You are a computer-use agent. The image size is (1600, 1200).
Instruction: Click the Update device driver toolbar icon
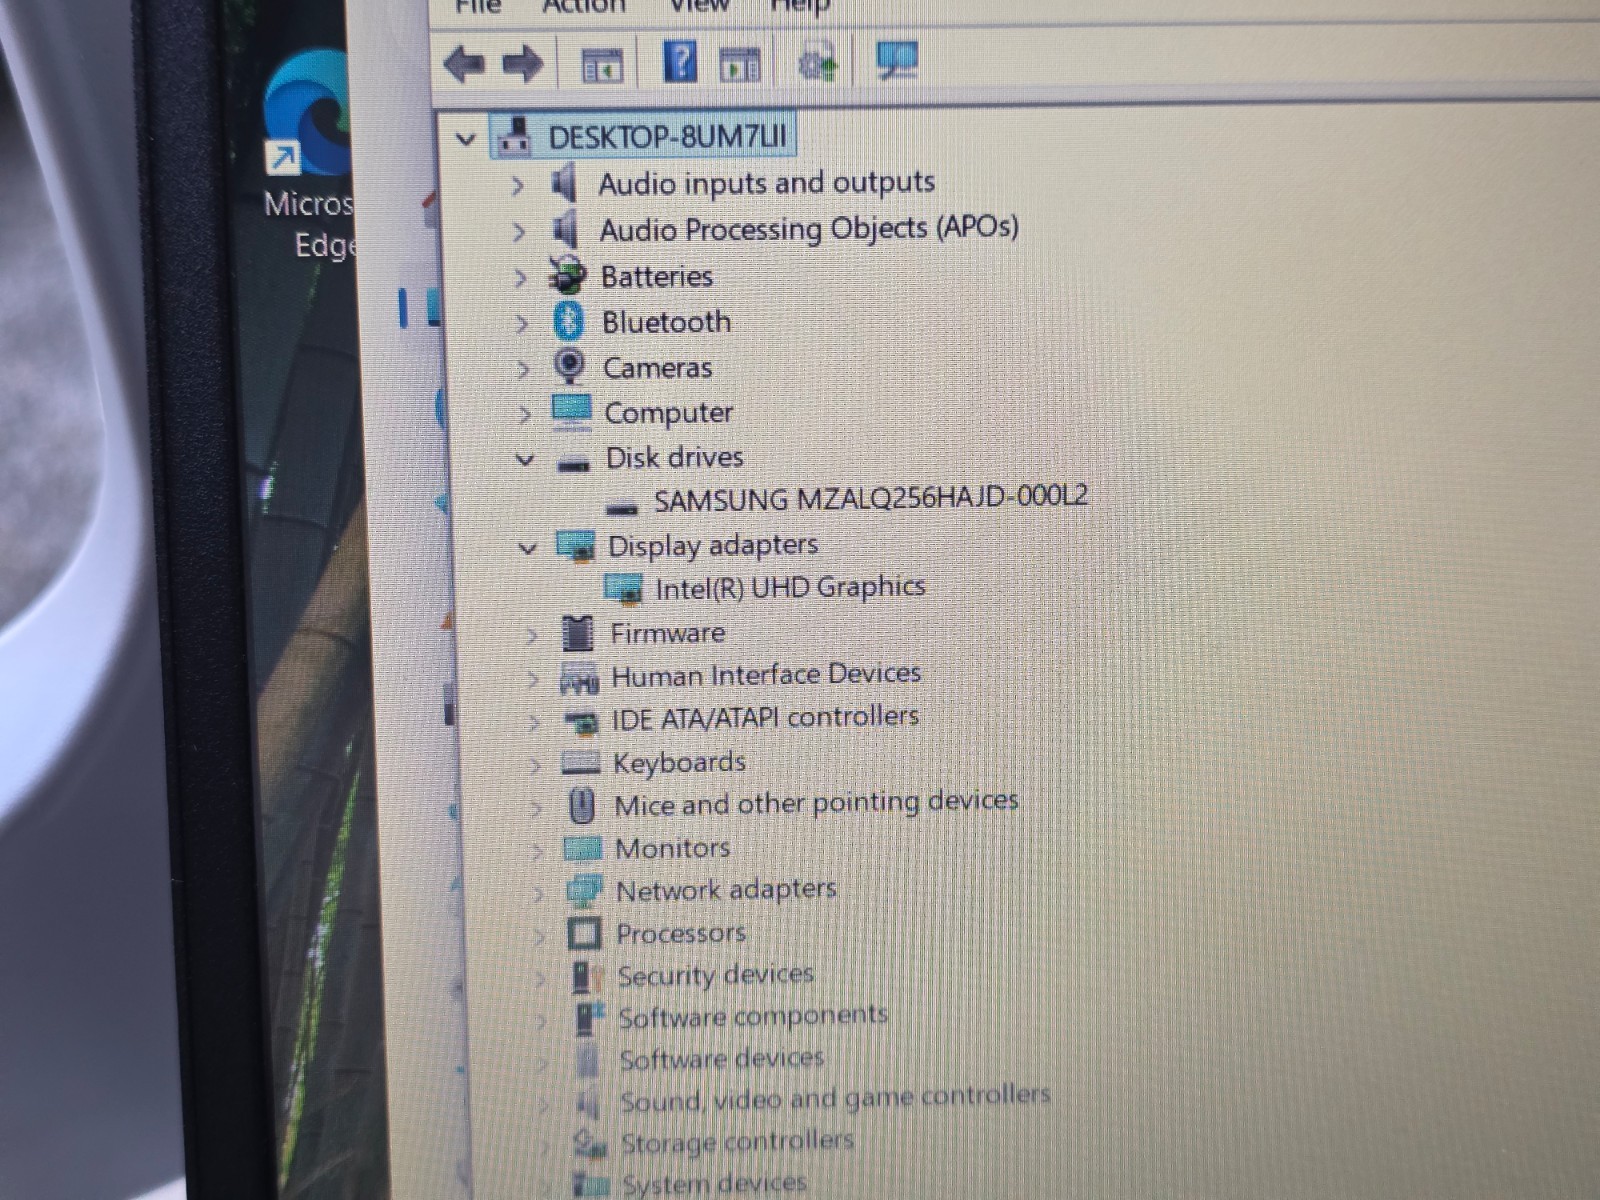pos(817,63)
